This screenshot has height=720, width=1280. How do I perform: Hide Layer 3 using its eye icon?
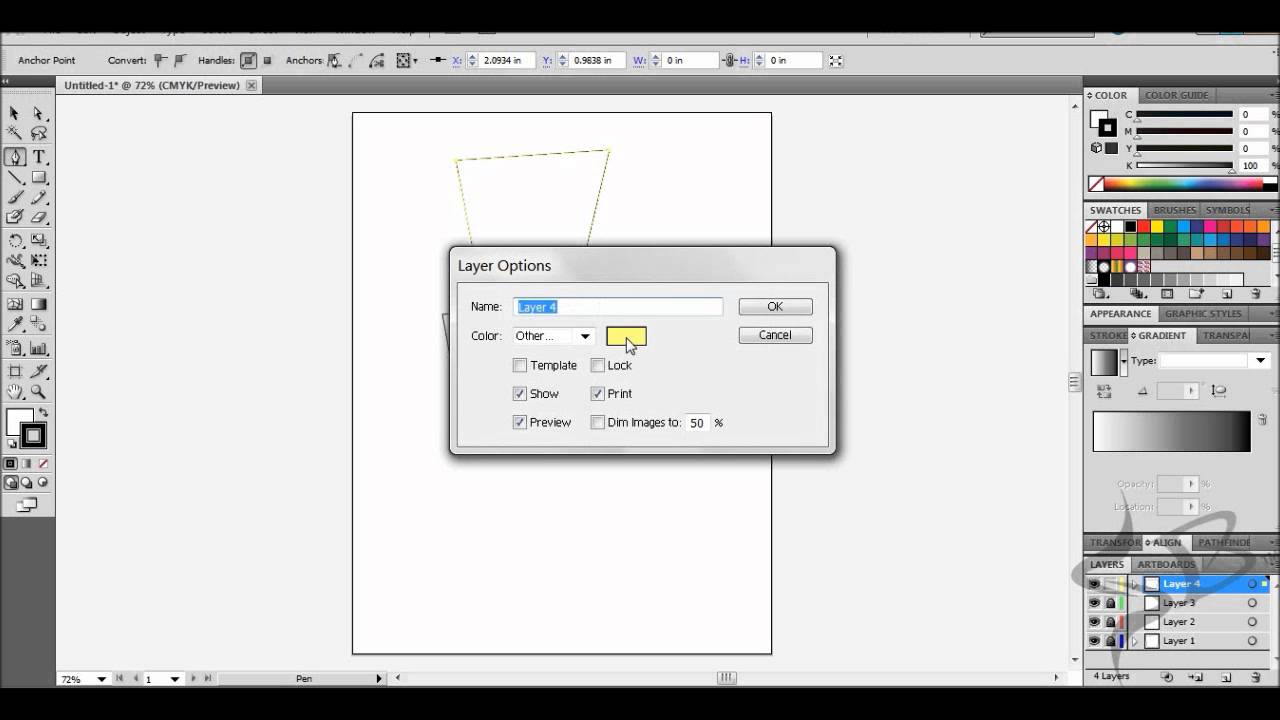click(x=1094, y=603)
